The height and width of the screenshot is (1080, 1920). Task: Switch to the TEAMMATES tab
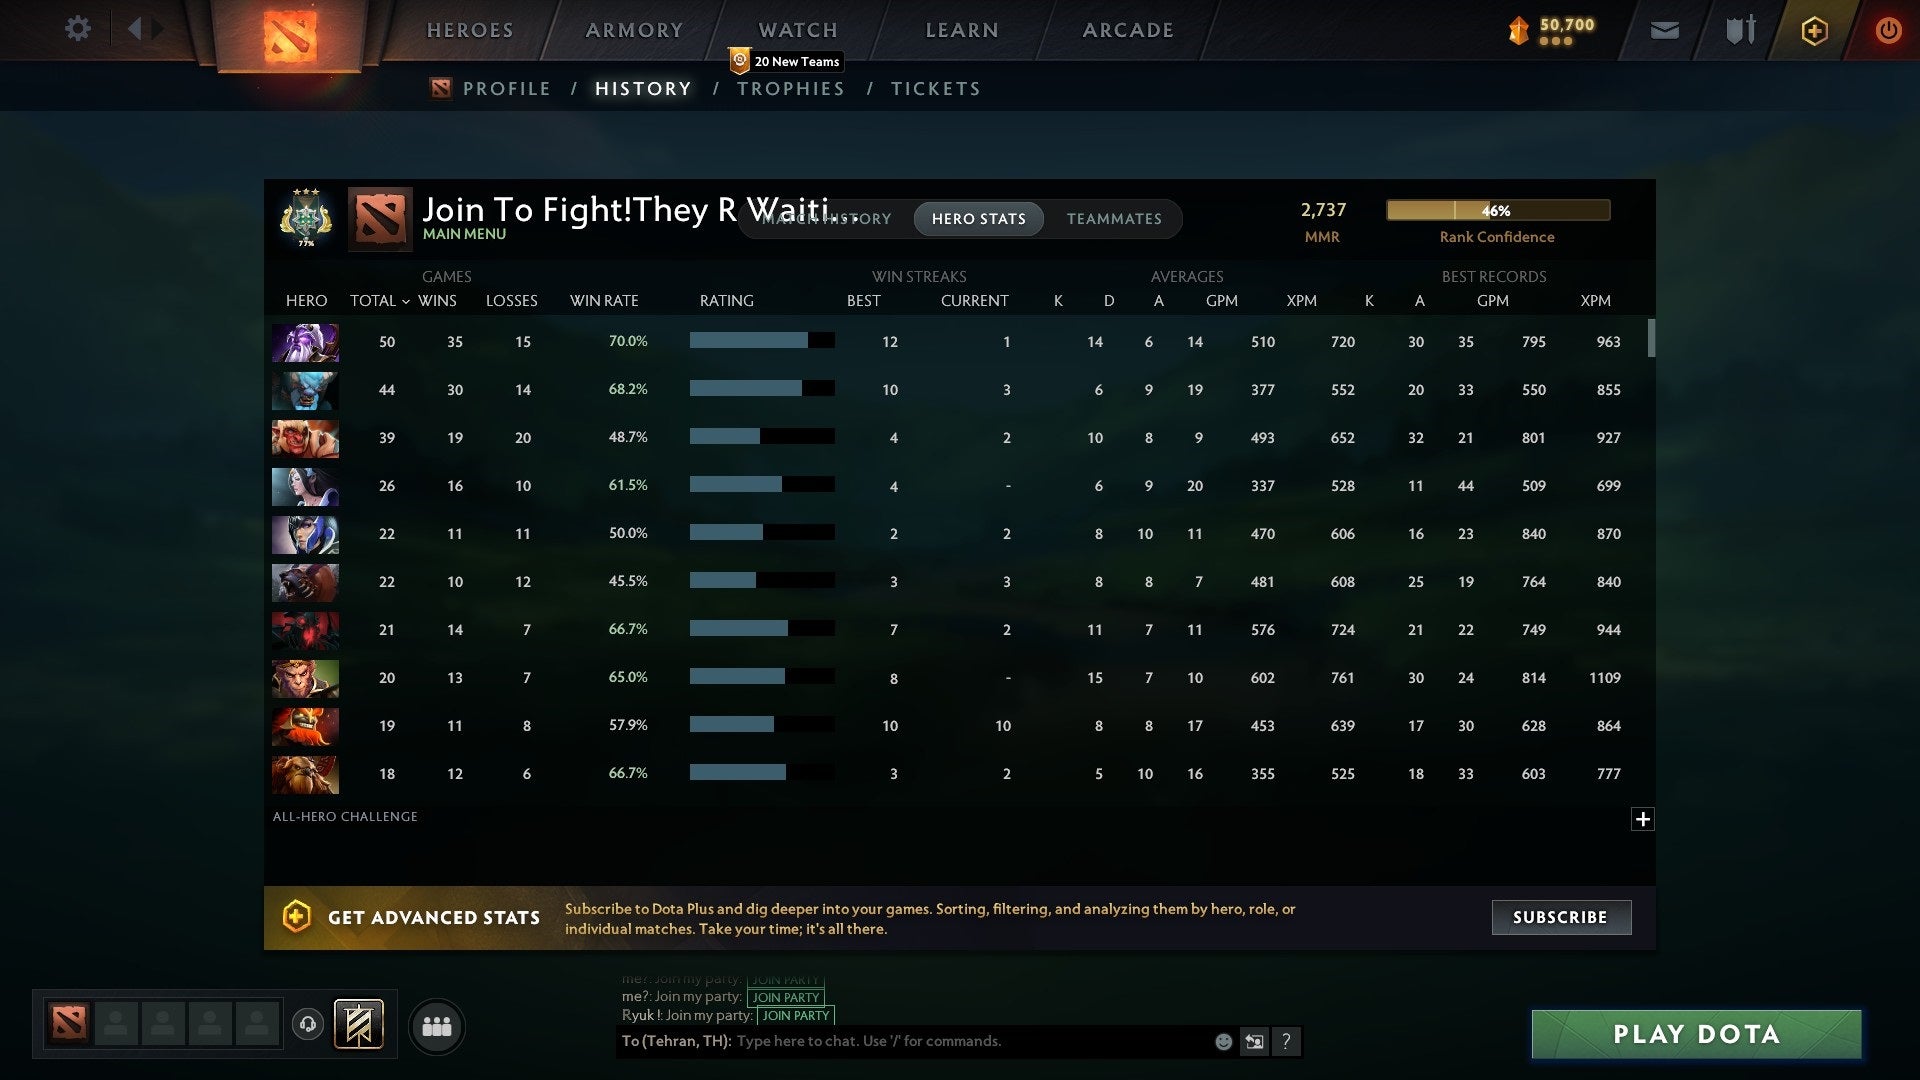pos(1114,218)
